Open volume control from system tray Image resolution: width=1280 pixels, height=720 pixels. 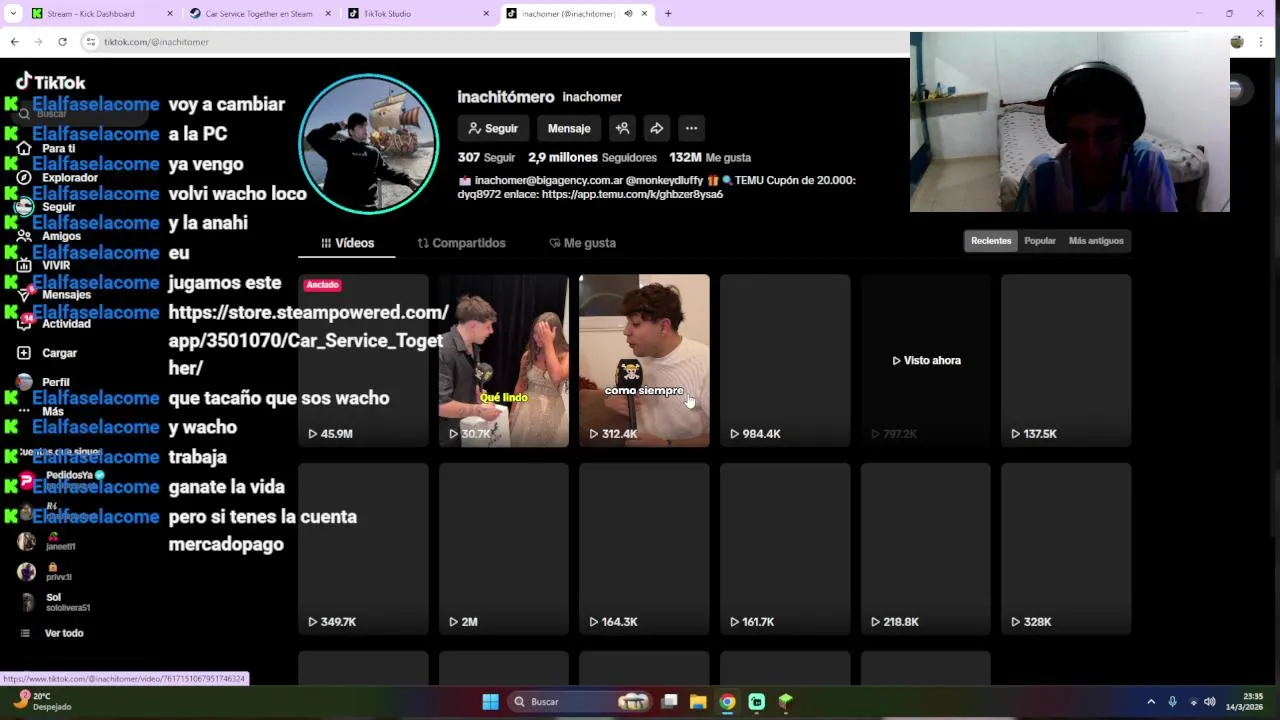[x=1210, y=702]
